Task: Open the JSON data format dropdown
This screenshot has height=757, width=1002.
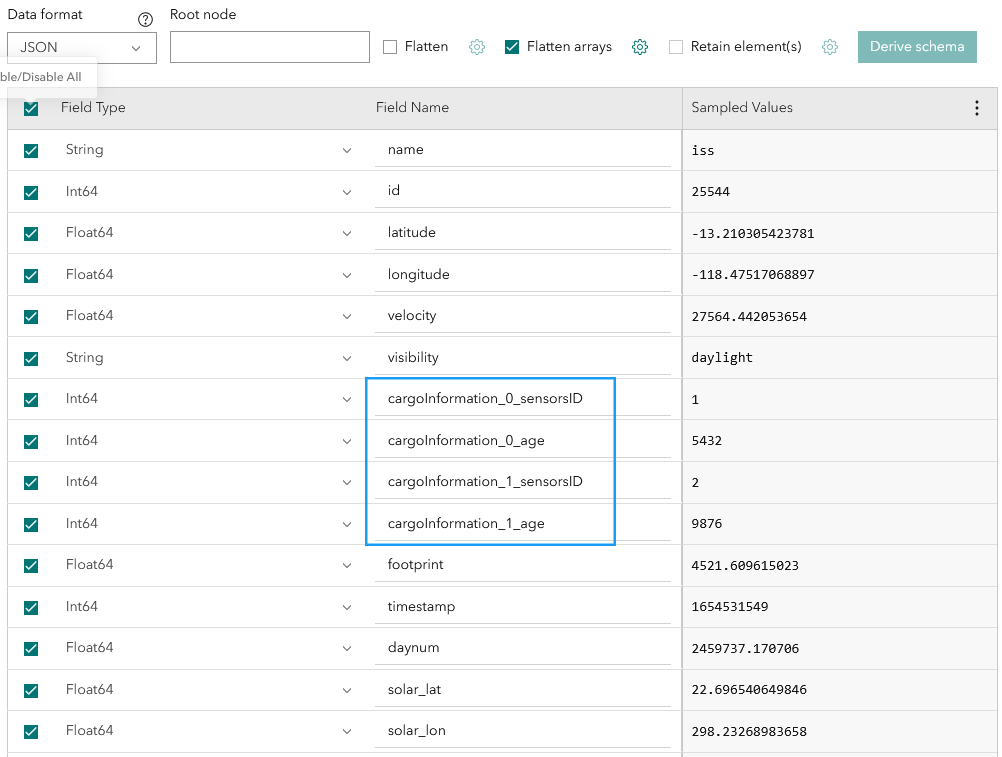Action: coord(81,47)
